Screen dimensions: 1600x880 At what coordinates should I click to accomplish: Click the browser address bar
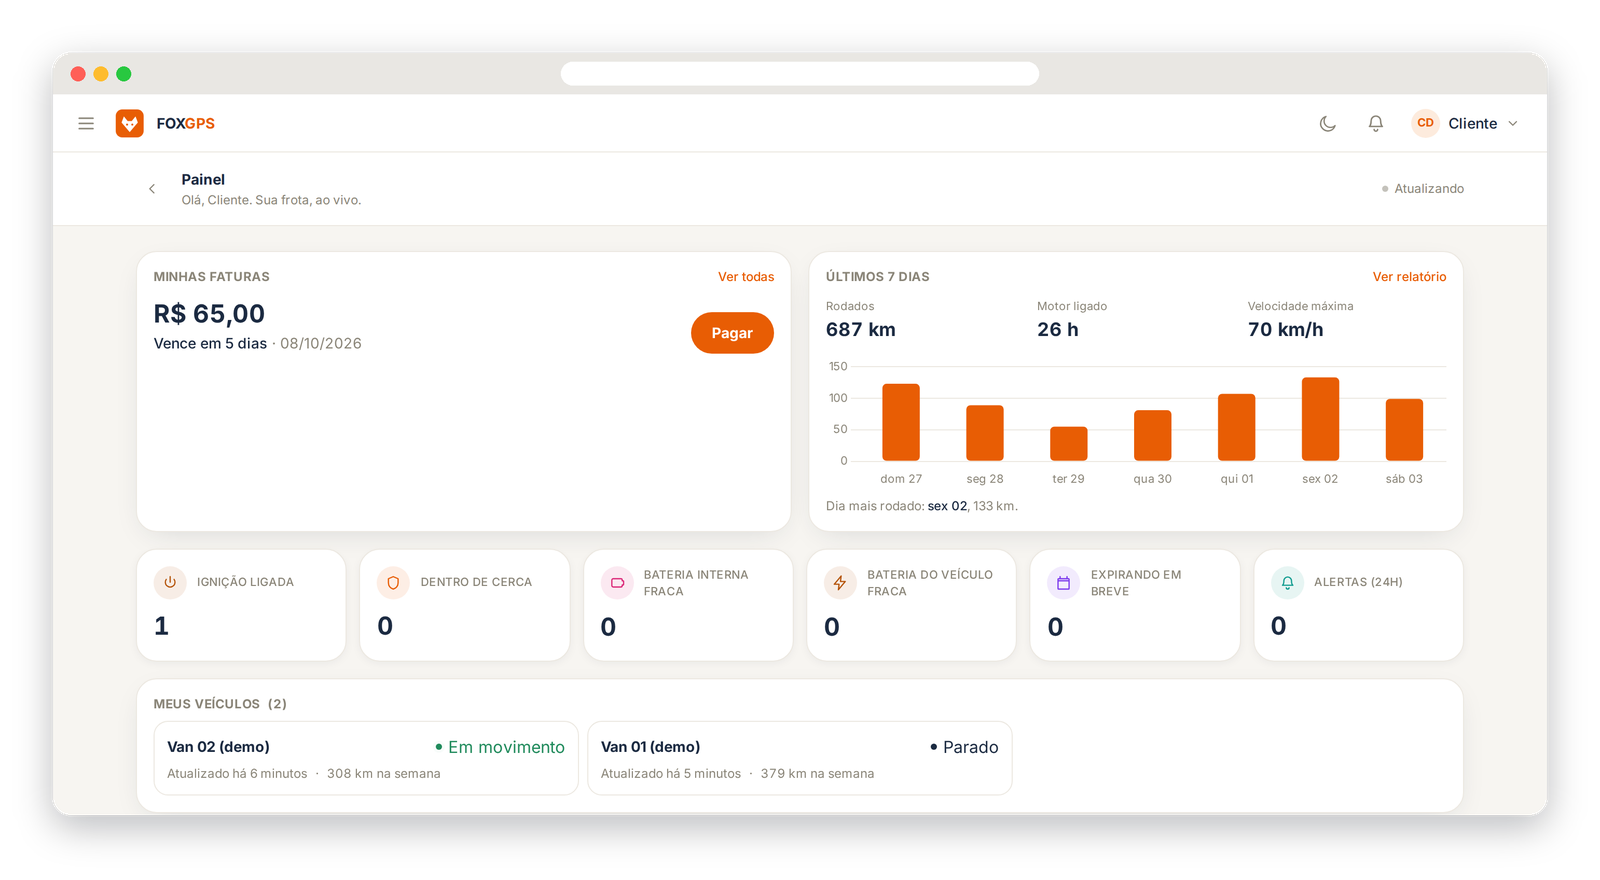[x=800, y=74]
